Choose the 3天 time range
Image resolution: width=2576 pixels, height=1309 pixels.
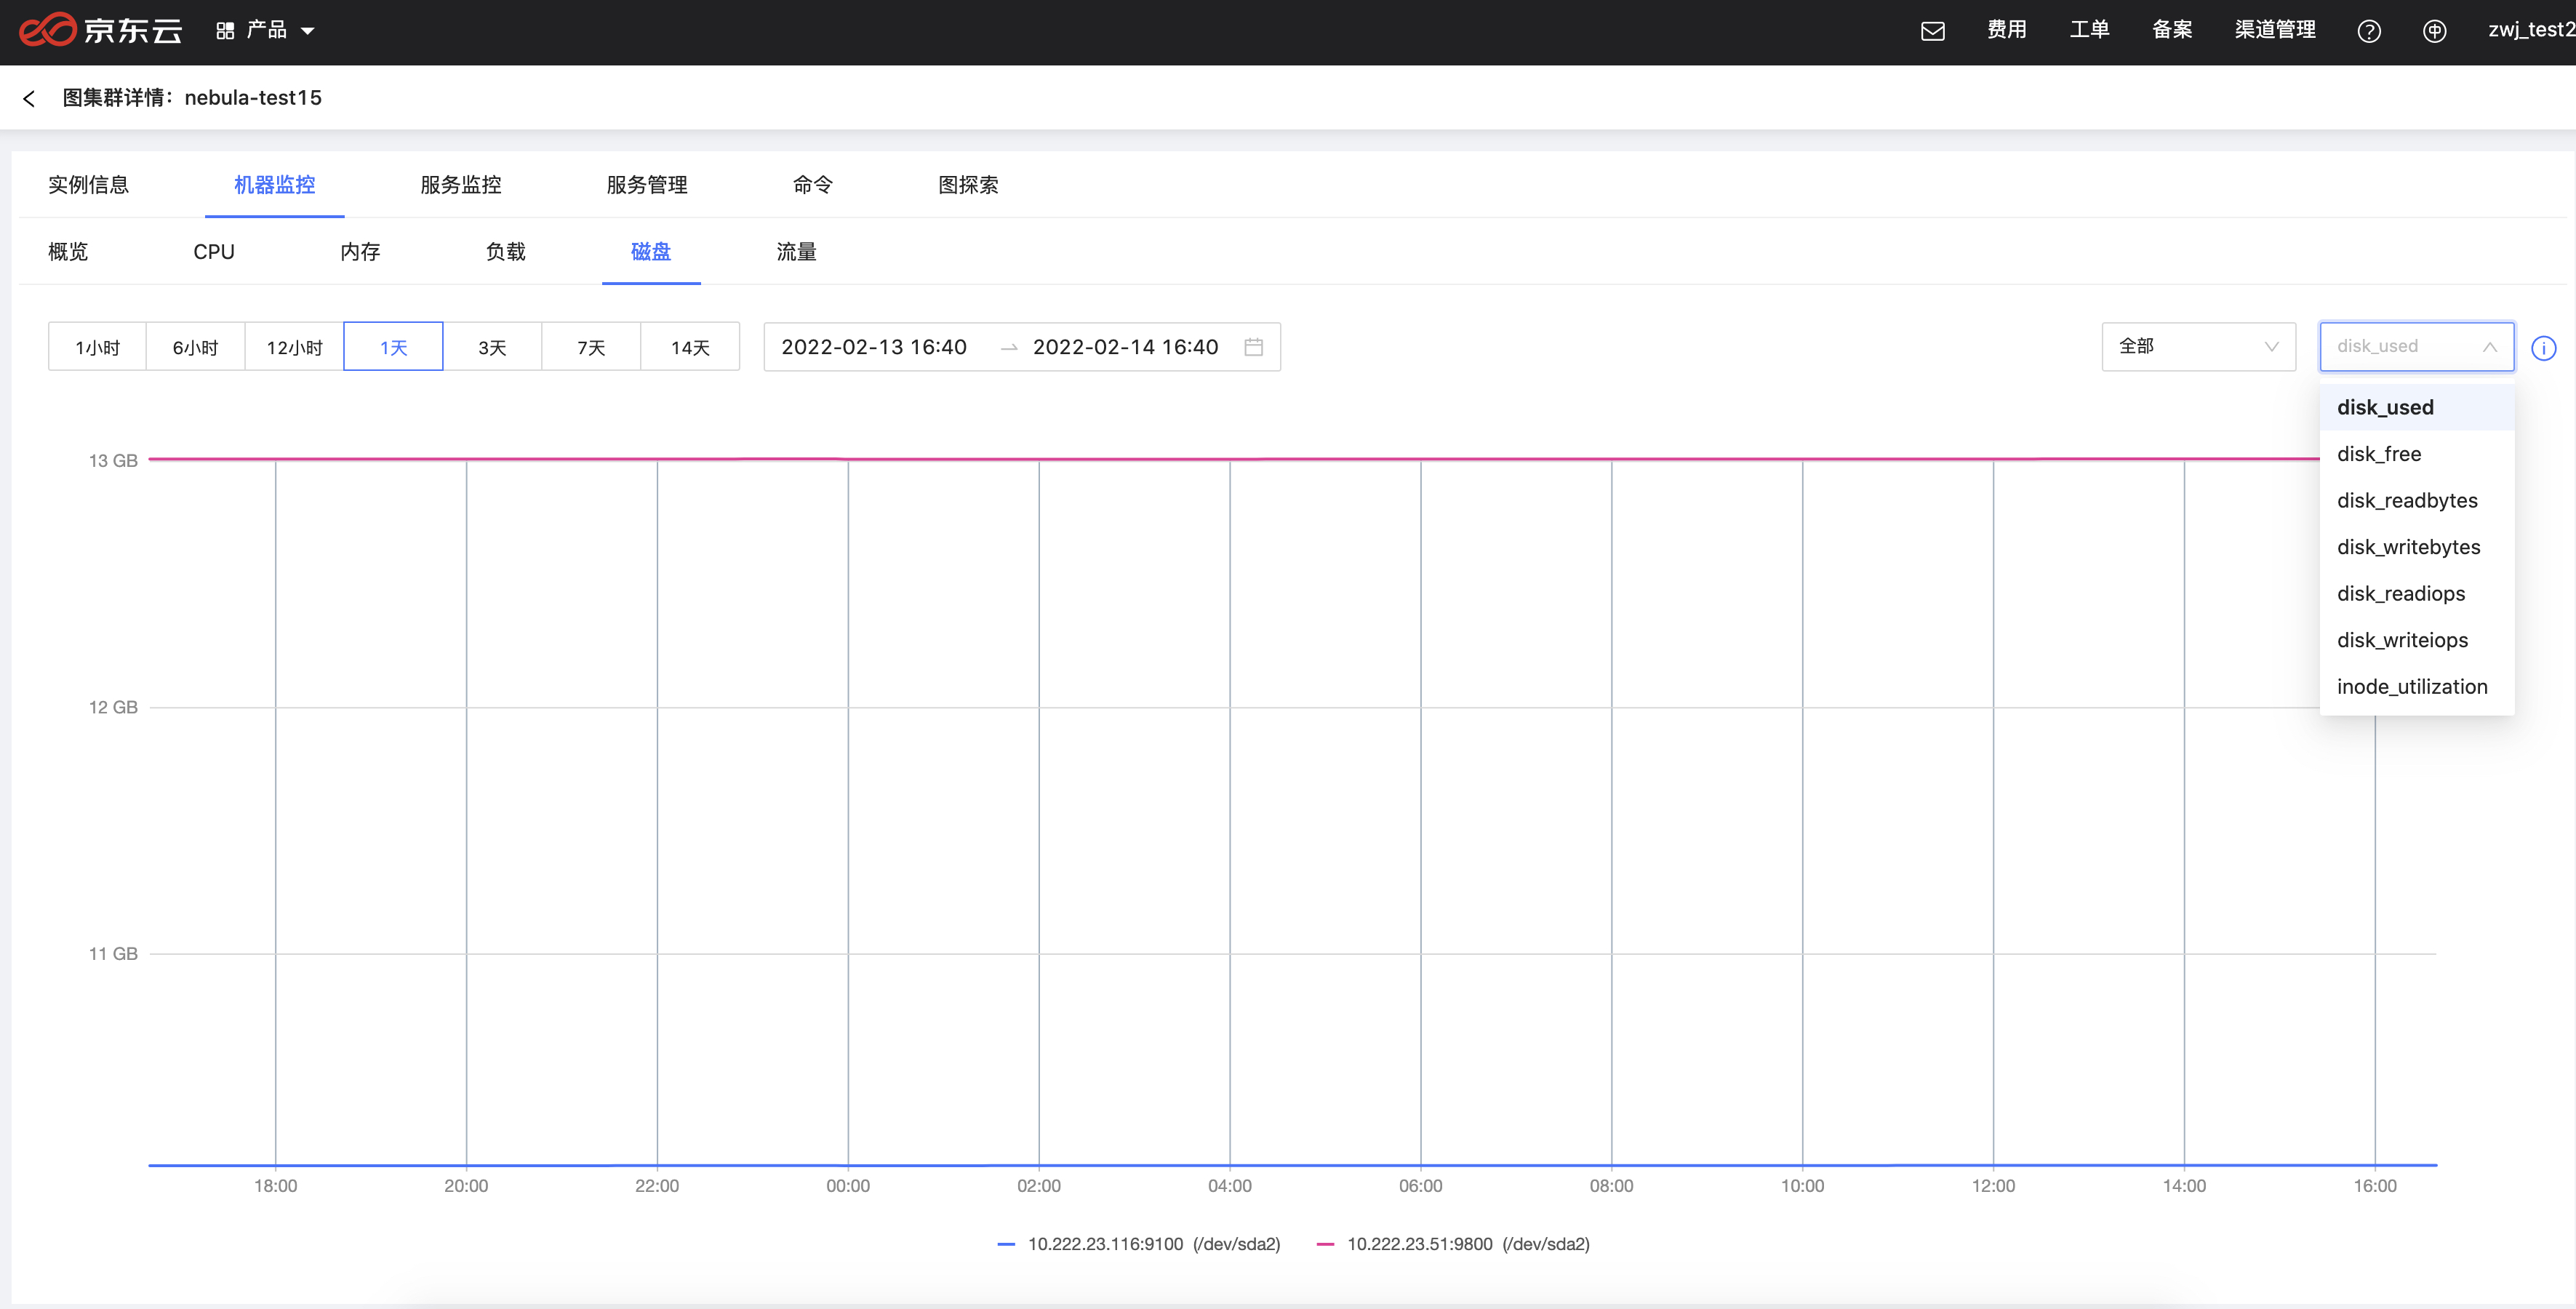(492, 347)
